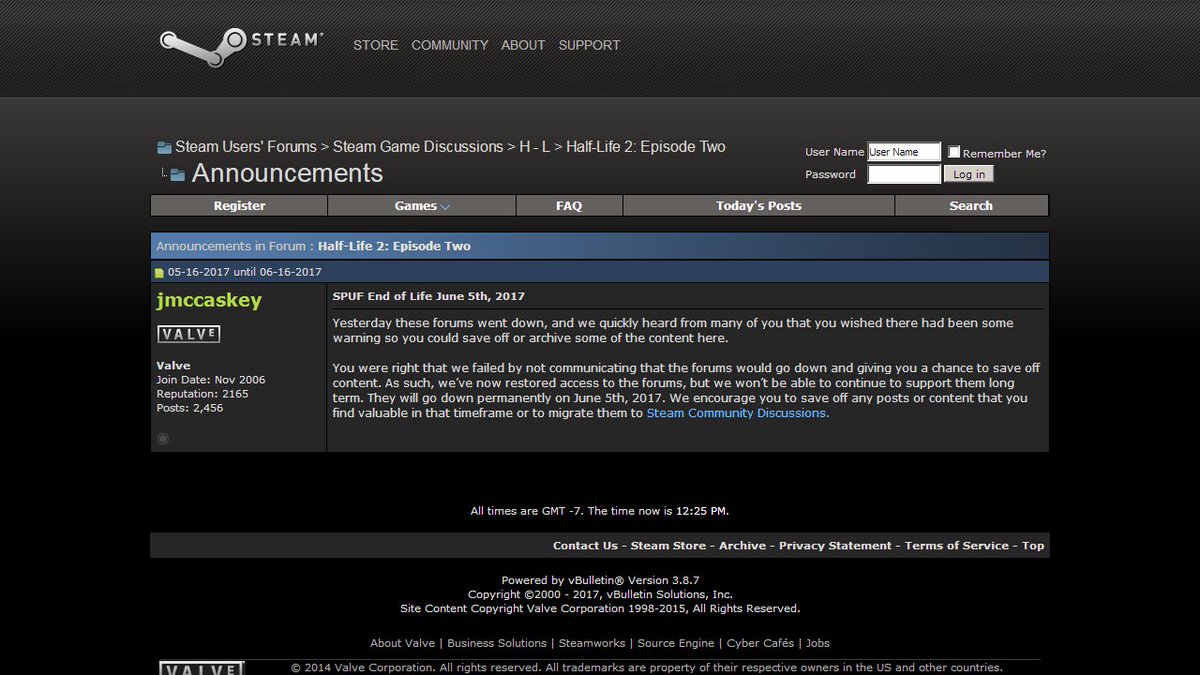The width and height of the screenshot is (1200, 675).
Task: Focus the User Name input field
Action: click(x=904, y=152)
